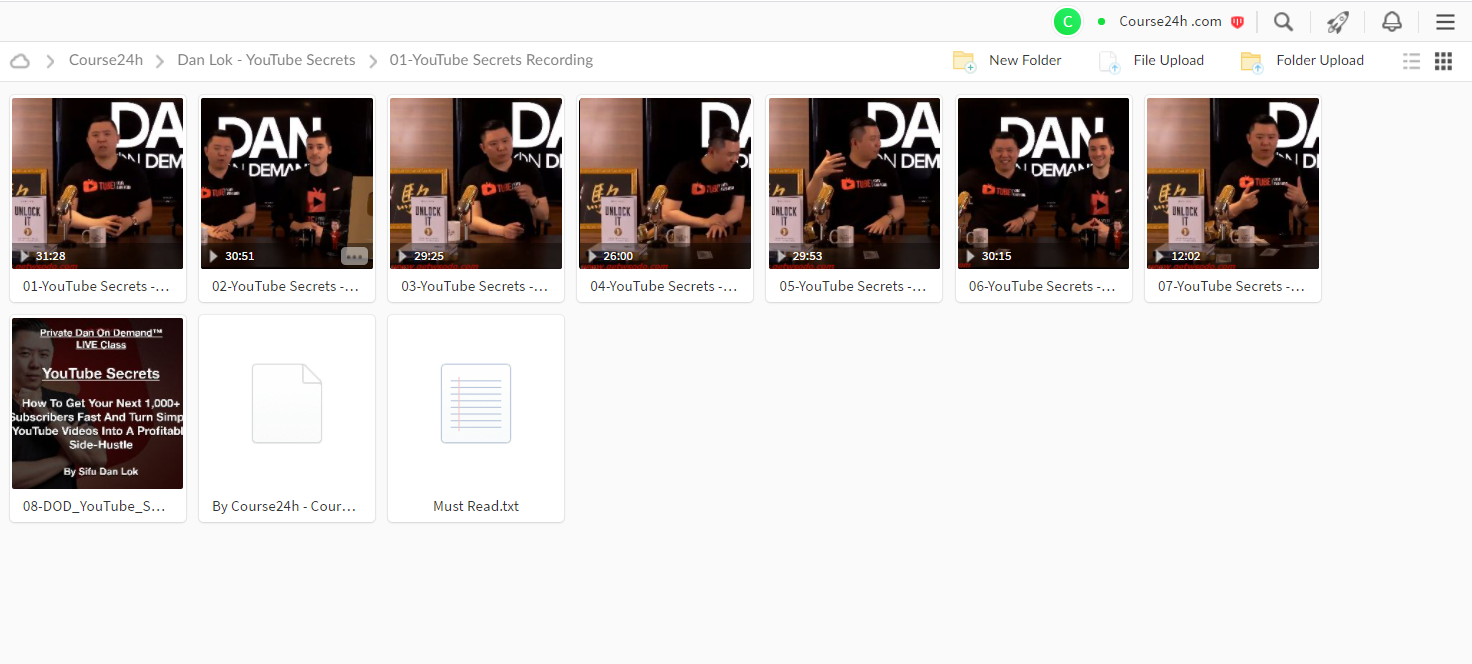Open the options dots on video 02
1472x664 pixels.
pos(354,256)
